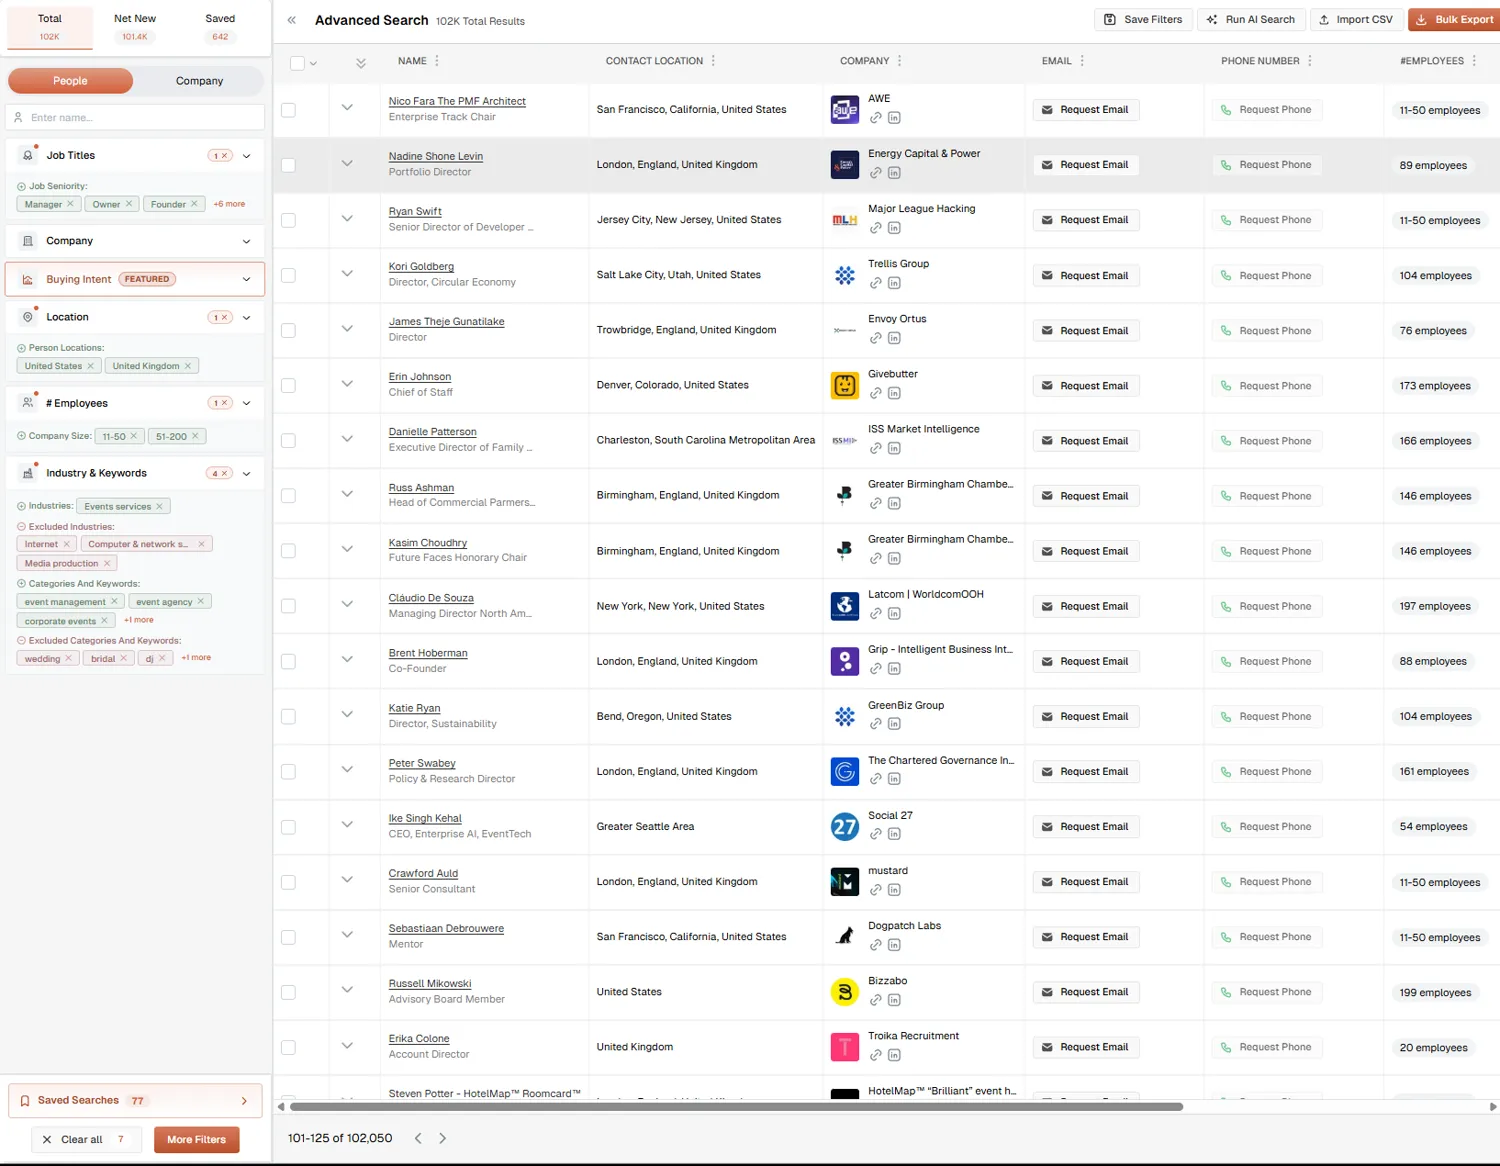Screen dimensions: 1500x1166
Task: Go to previous results page arrow
Action: tap(418, 1138)
